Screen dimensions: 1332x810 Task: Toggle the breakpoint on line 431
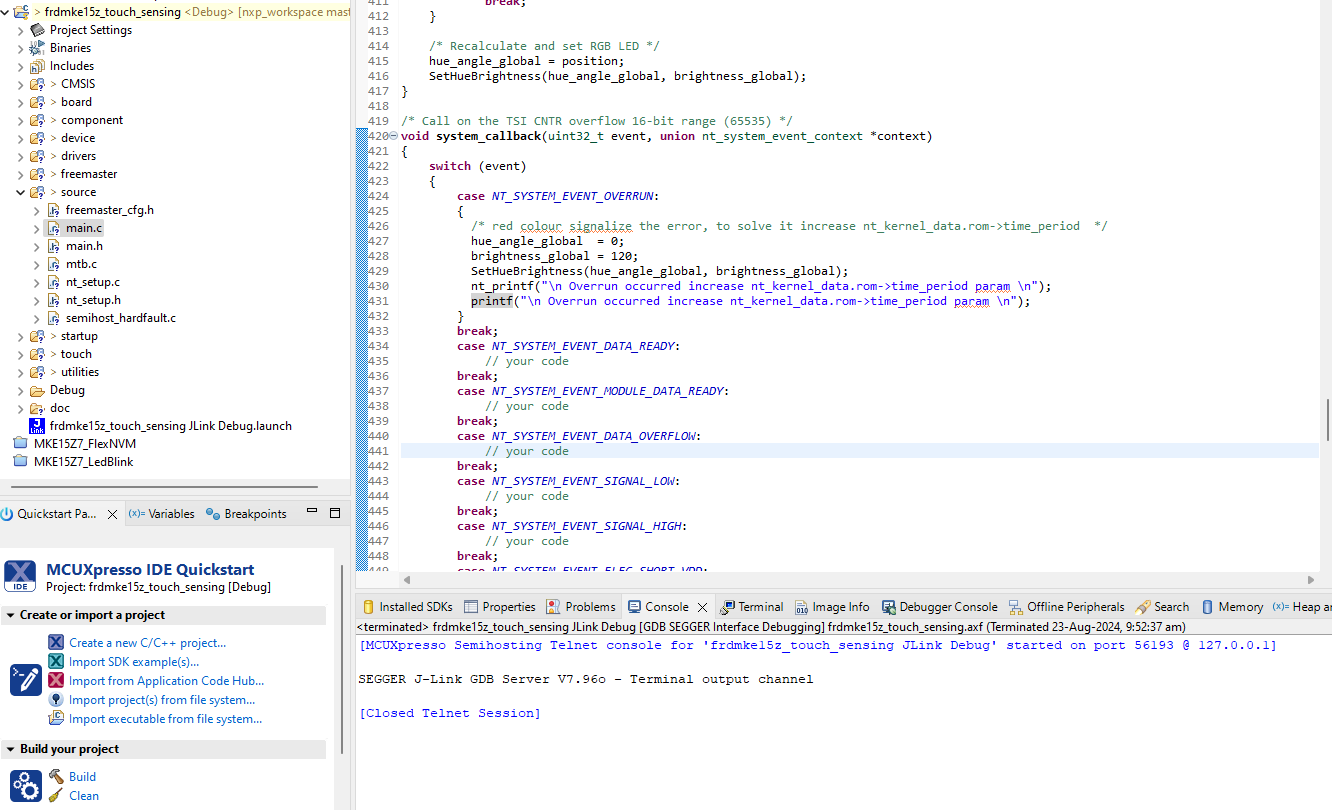coord(363,300)
